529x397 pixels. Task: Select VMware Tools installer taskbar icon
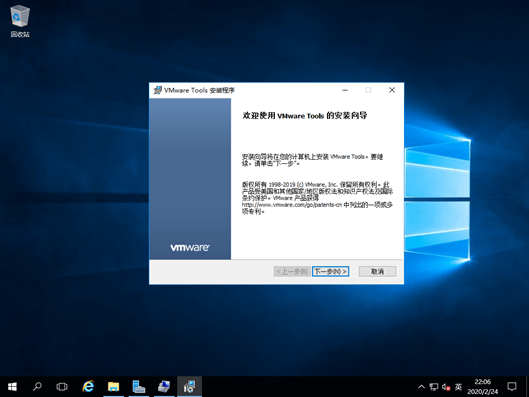pyautogui.click(x=189, y=387)
